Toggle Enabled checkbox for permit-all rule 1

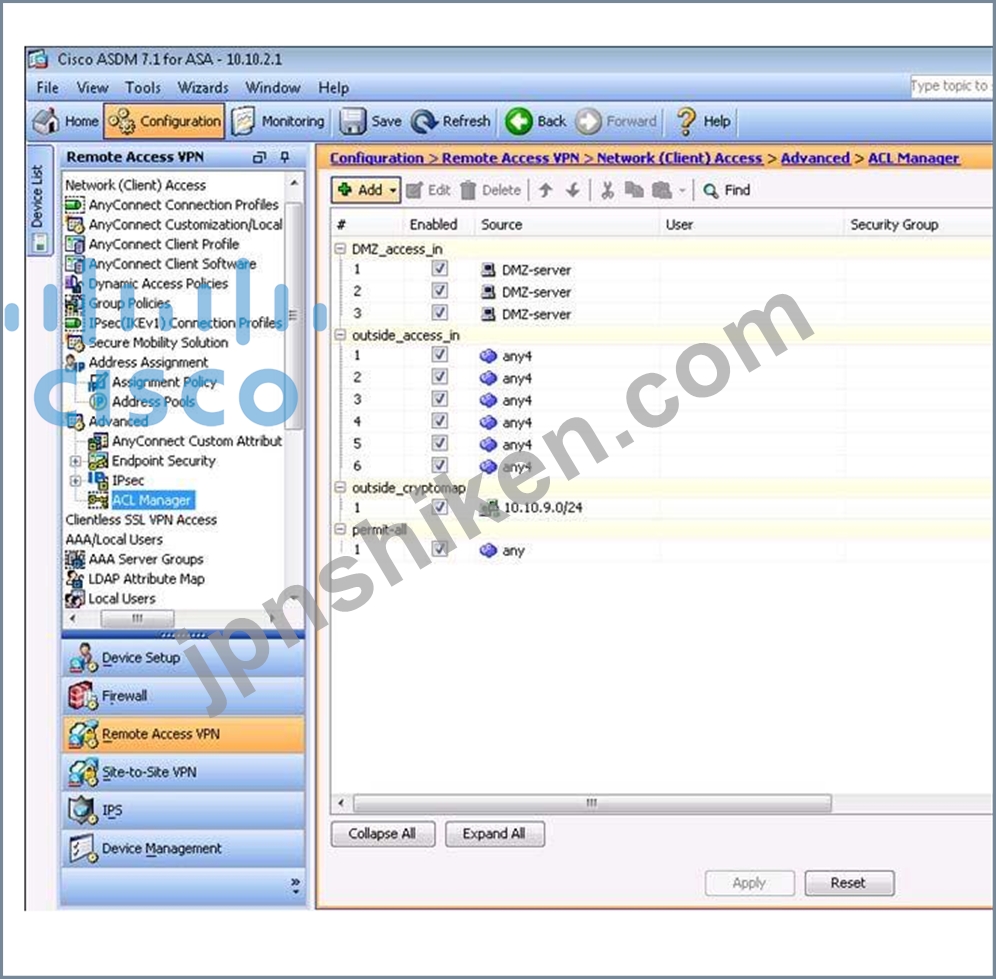[439, 549]
